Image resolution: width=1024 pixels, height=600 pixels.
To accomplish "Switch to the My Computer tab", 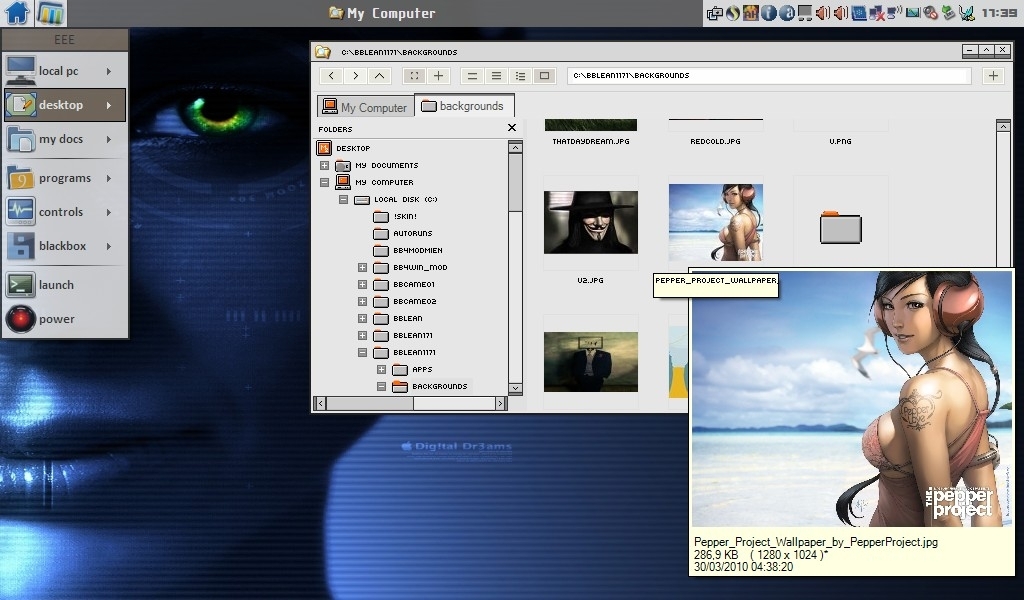I will tap(366, 106).
